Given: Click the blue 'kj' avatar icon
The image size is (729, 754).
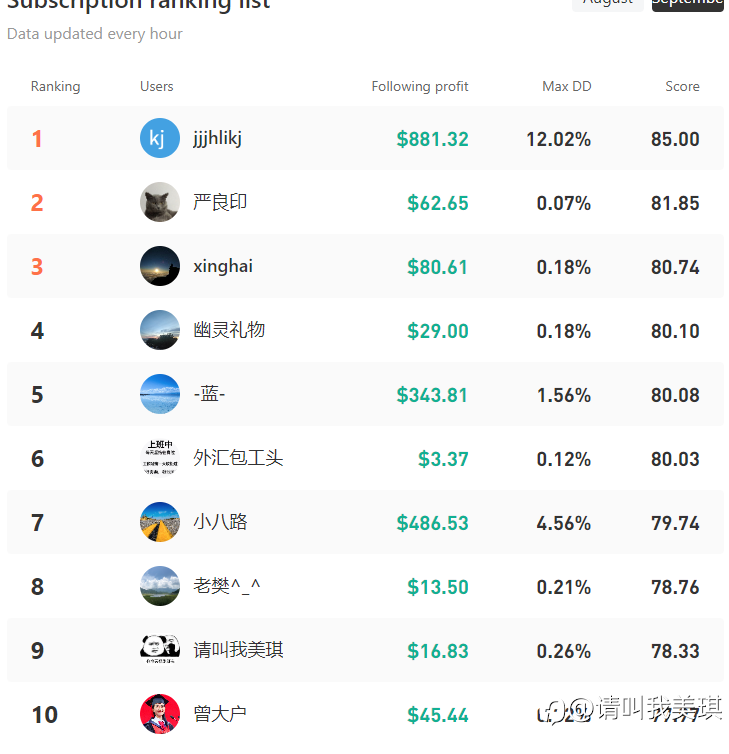Looking at the screenshot, I should click(x=160, y=138).
